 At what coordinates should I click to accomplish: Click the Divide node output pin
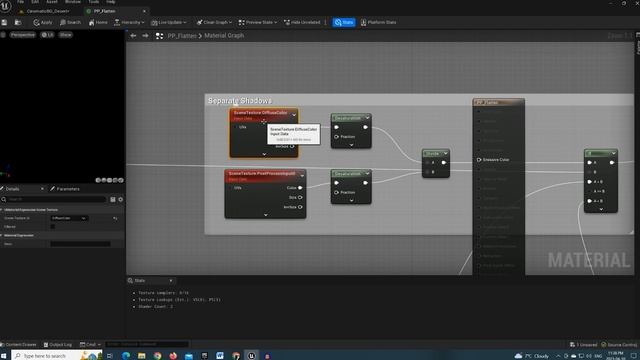coord(444,163)
